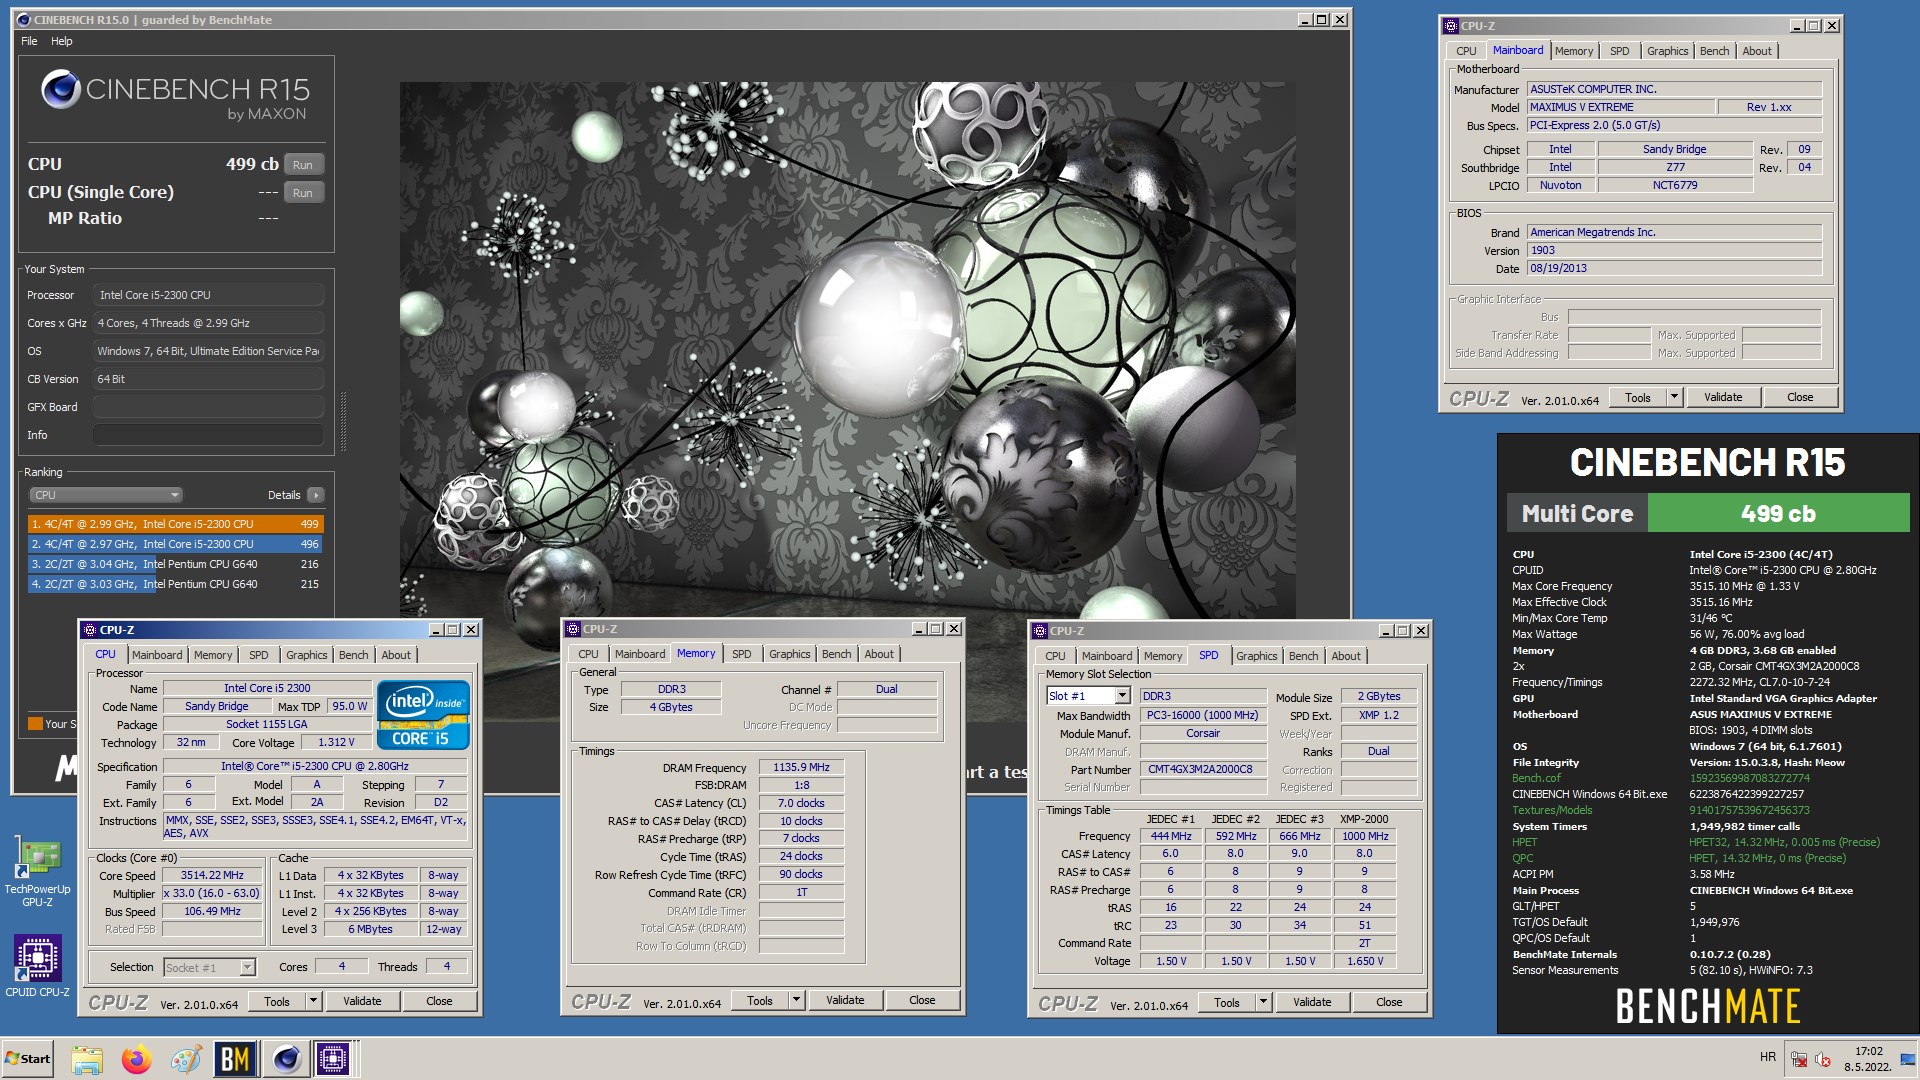Screen dimensions: 1920x1080
Task: Select About tab in CPU-Z SPD window
Action: 1345,656
